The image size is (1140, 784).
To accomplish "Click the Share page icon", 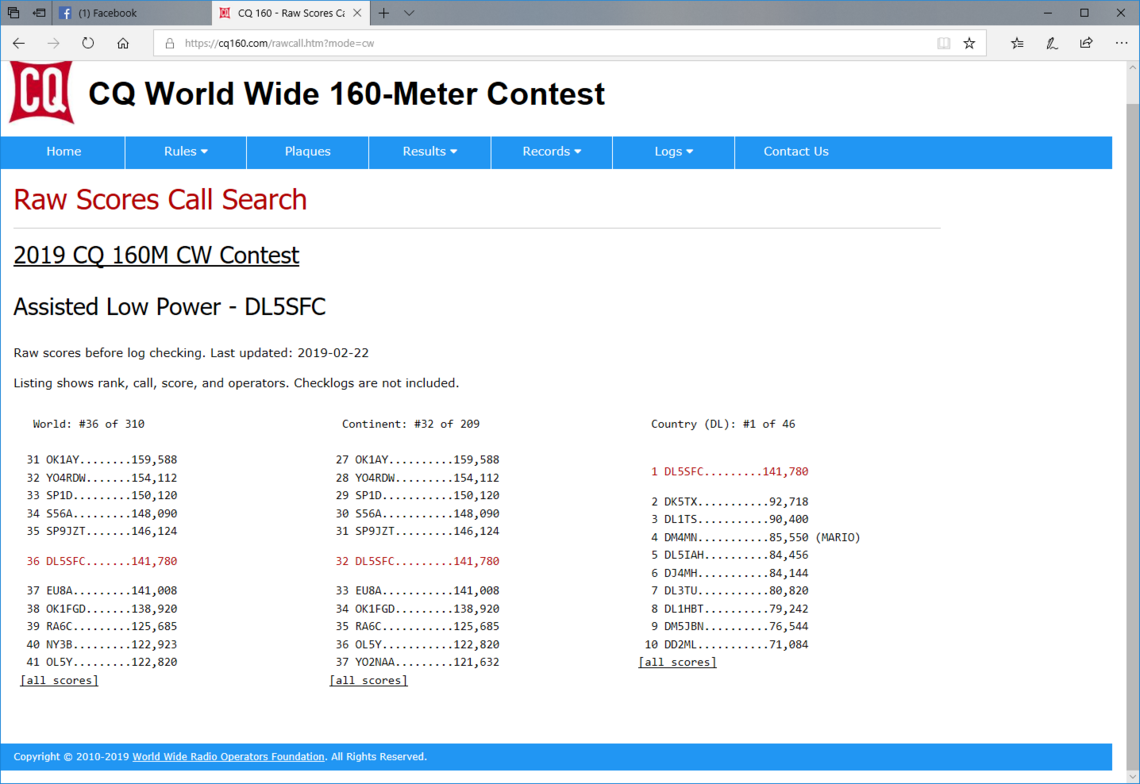I will coord(1086,44).
